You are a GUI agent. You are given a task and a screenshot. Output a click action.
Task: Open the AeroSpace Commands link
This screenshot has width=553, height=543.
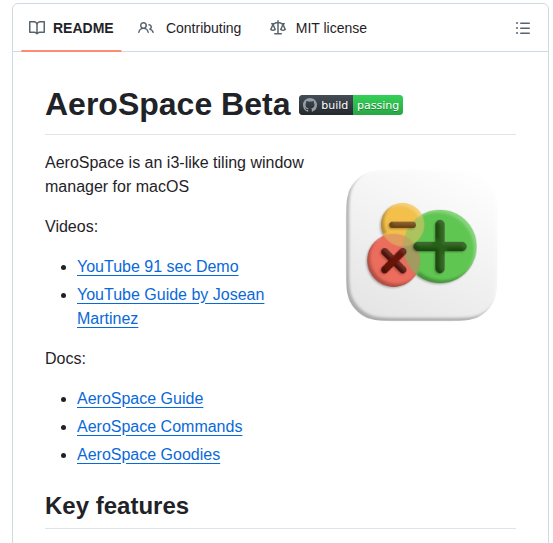pyautogui.click(x=160, y=427)
